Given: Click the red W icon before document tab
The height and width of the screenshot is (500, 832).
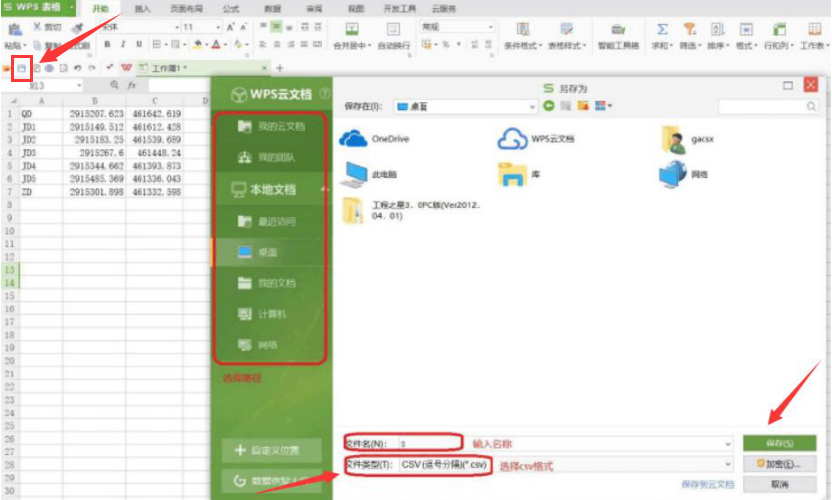Looking at the screenshot, I should pyautogui.click(x=126, y=68).
